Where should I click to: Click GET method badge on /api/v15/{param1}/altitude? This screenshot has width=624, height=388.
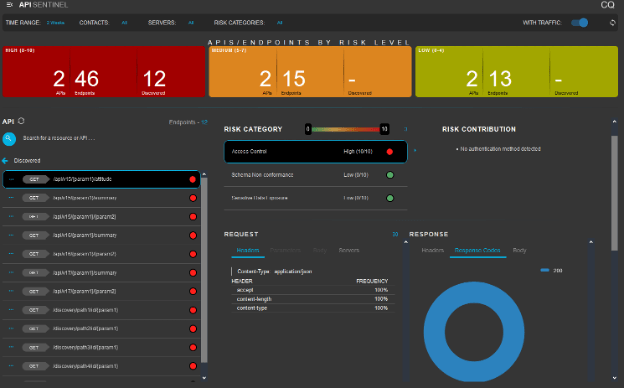click(35, 179)
